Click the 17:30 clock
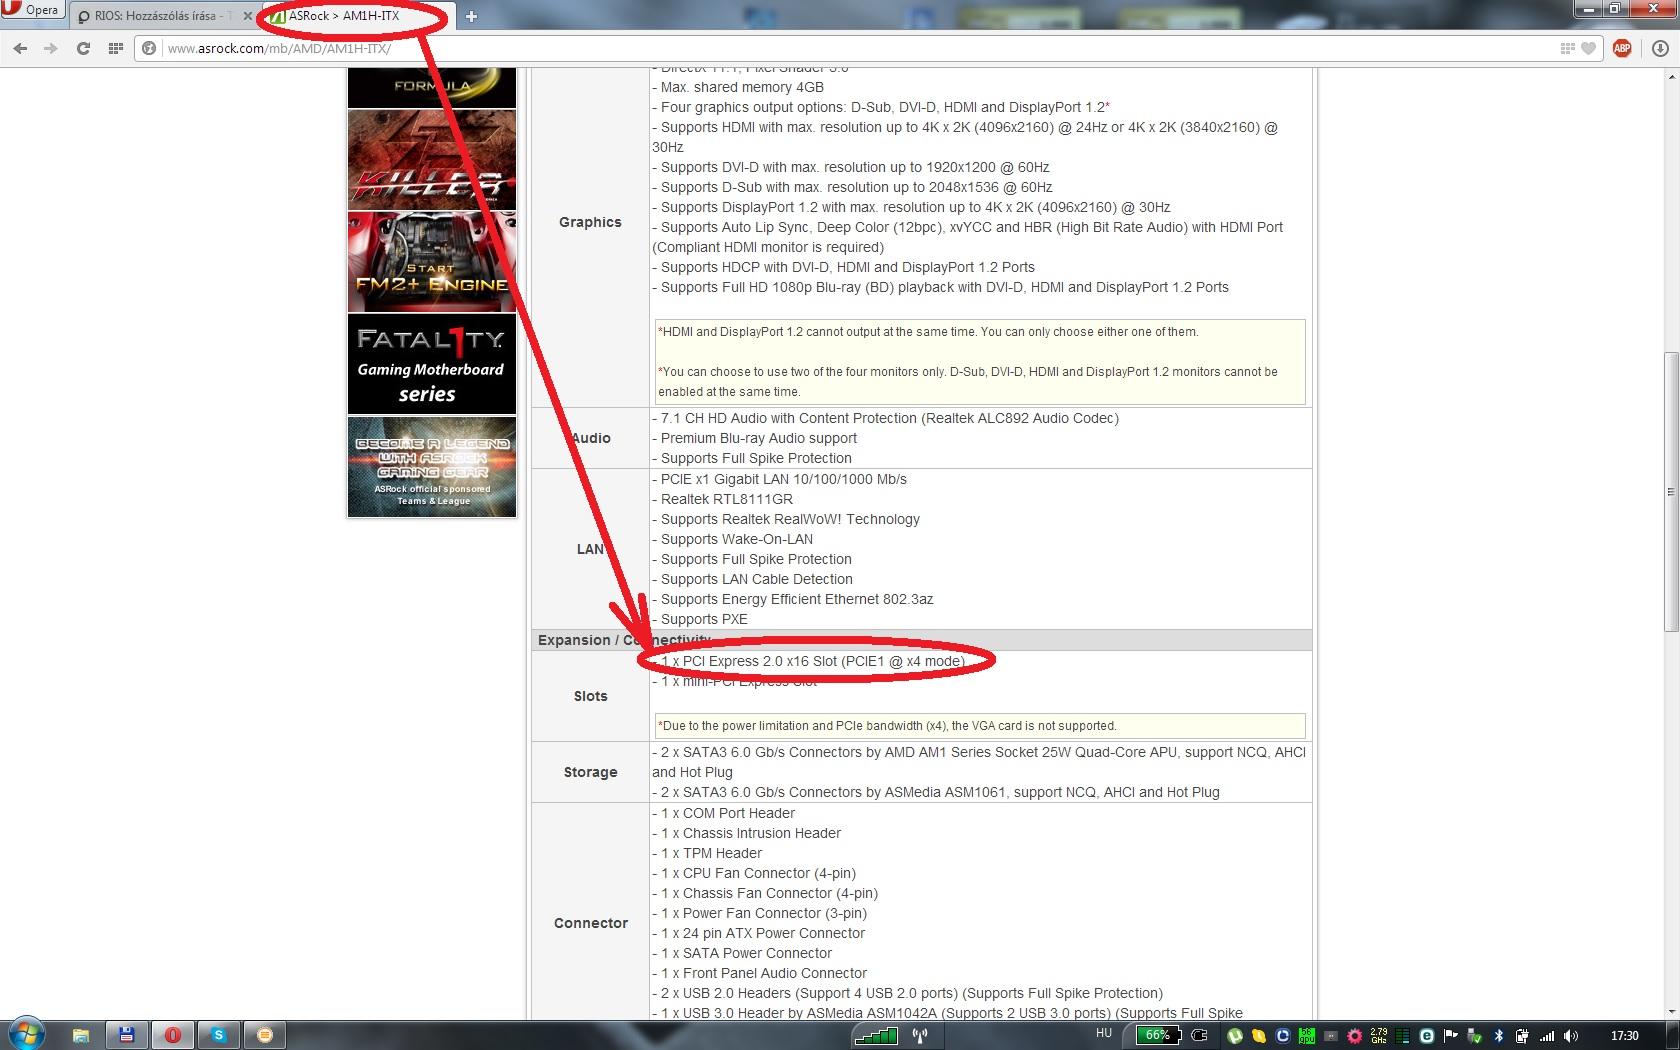 click(1625, 1035)
